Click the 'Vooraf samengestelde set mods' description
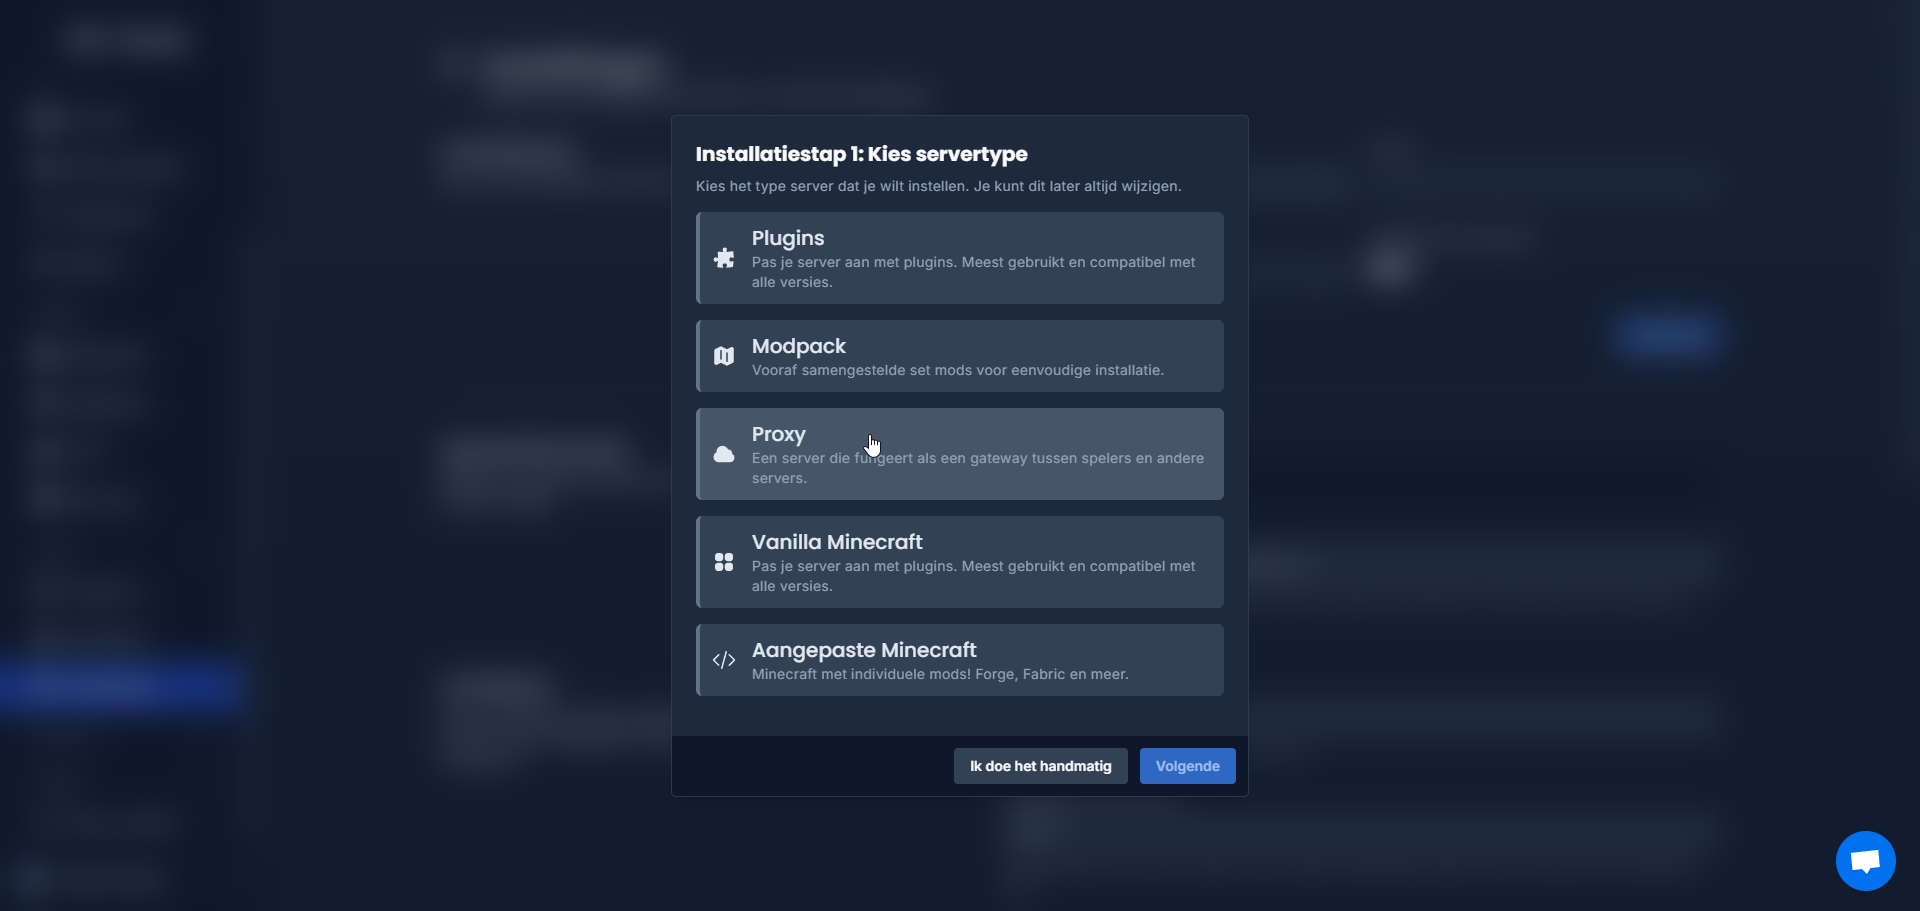1920x911 pixels. 958,370
